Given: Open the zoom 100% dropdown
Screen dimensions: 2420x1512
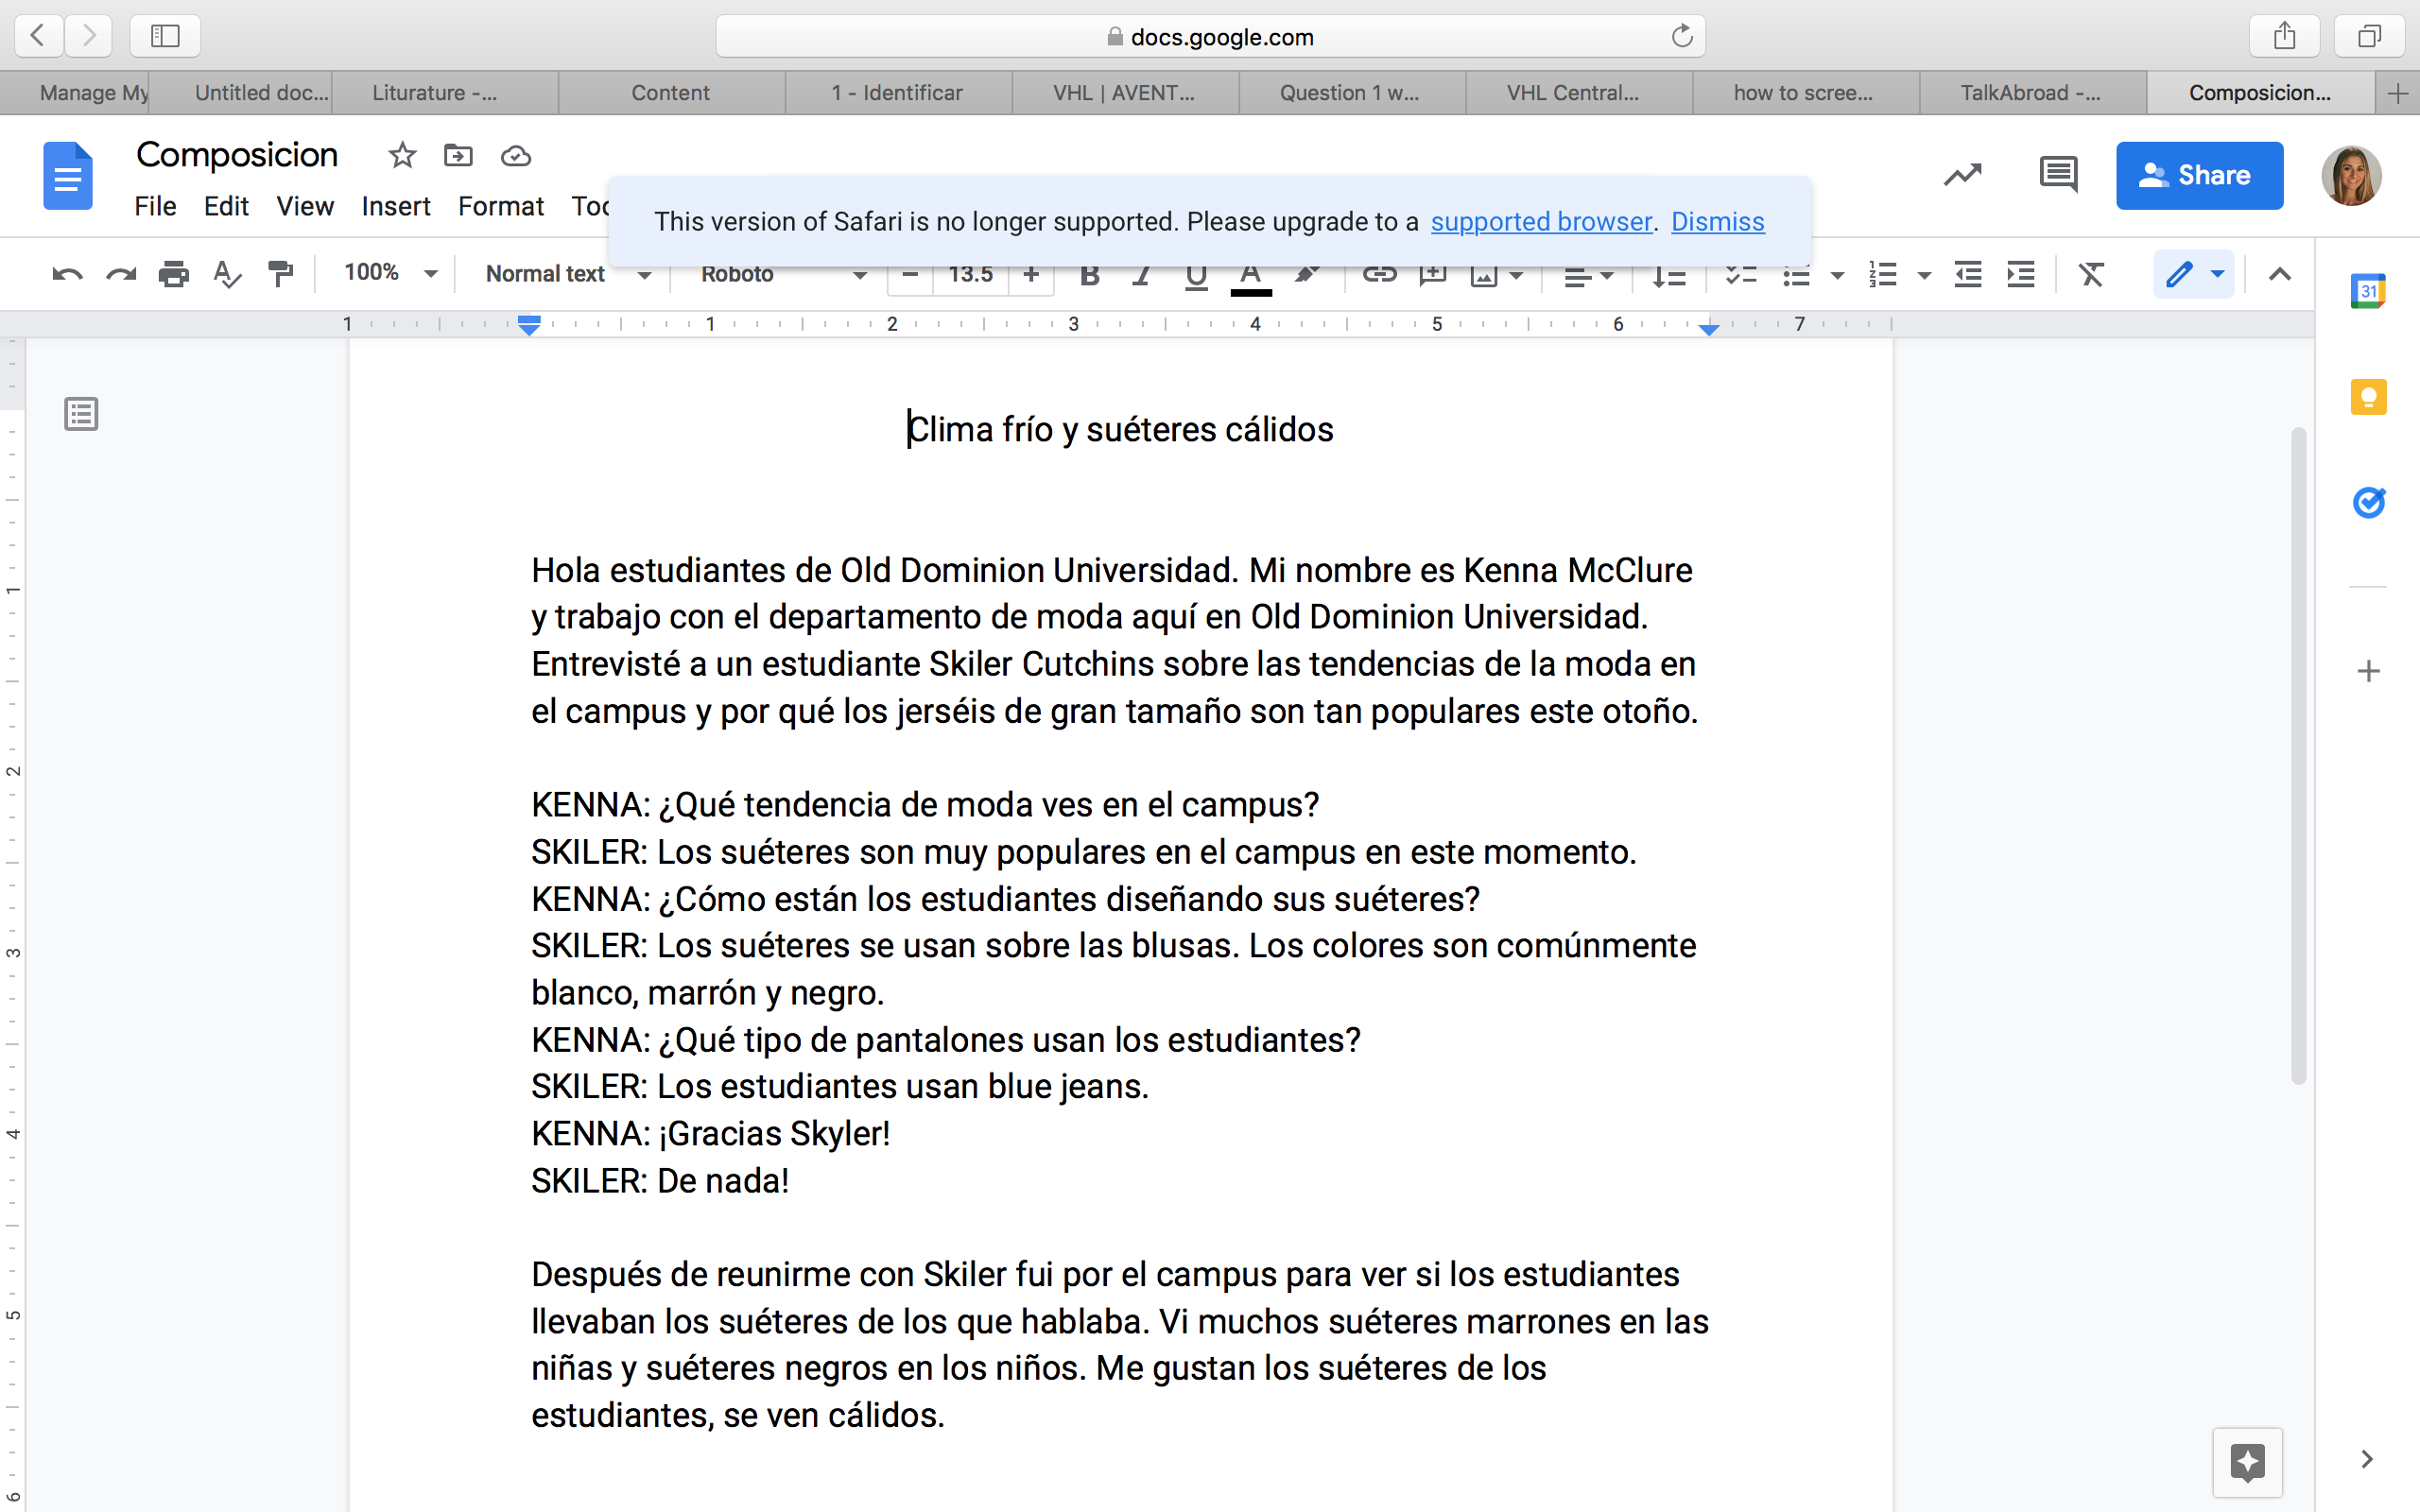Looking at the screenshot, I should (x=390, y=273).
